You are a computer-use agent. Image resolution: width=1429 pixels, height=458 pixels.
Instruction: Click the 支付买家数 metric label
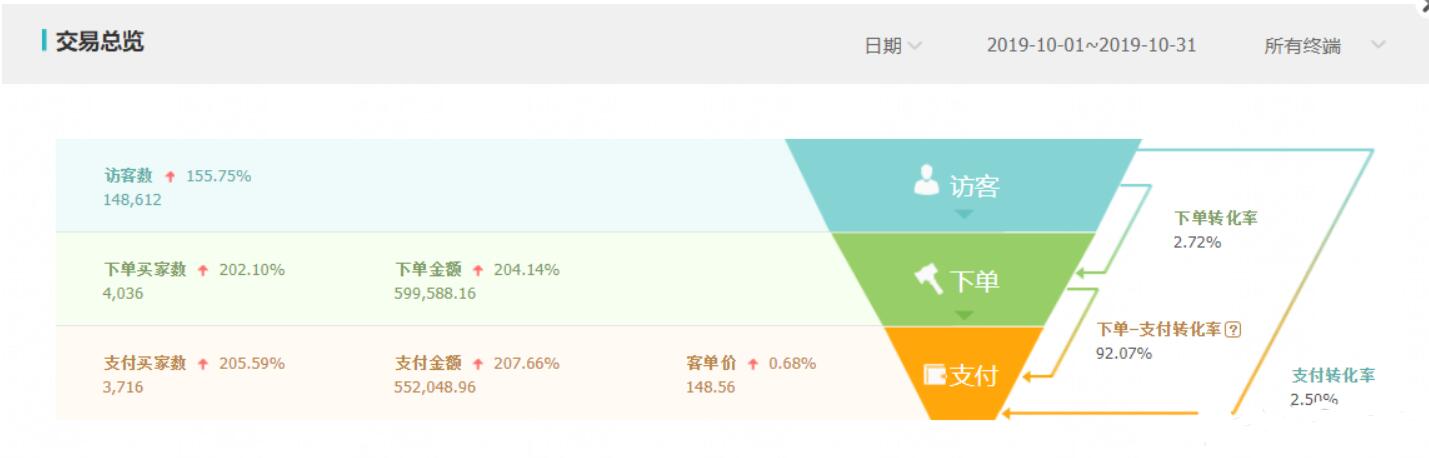(x=145, y=363)
